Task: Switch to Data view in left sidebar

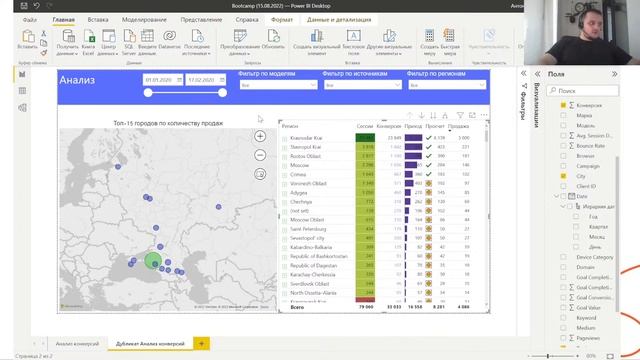Action: [22, 91]
